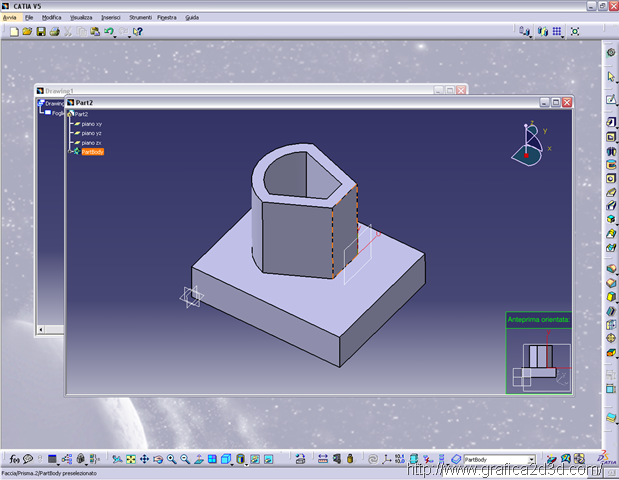The width and height of the screenshot is (619, 480).
Task: Open the Inserisci menu
Action: (110, 17)
